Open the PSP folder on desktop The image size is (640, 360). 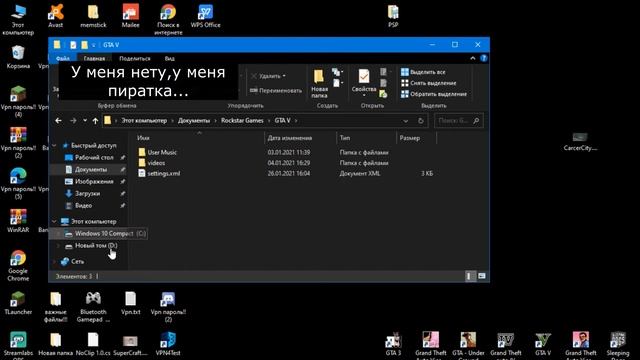(x=393, y=16)
